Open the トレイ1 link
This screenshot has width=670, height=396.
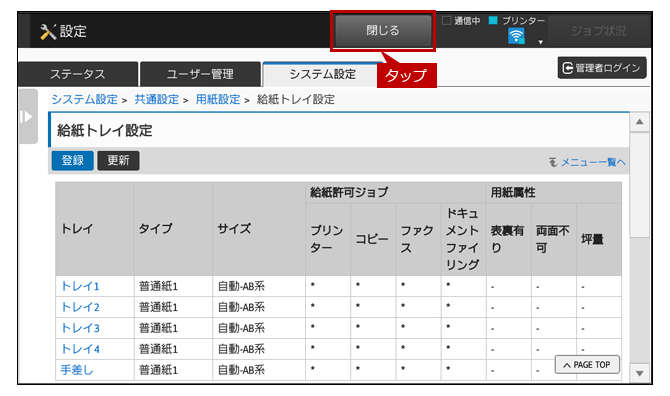(80, 286)
